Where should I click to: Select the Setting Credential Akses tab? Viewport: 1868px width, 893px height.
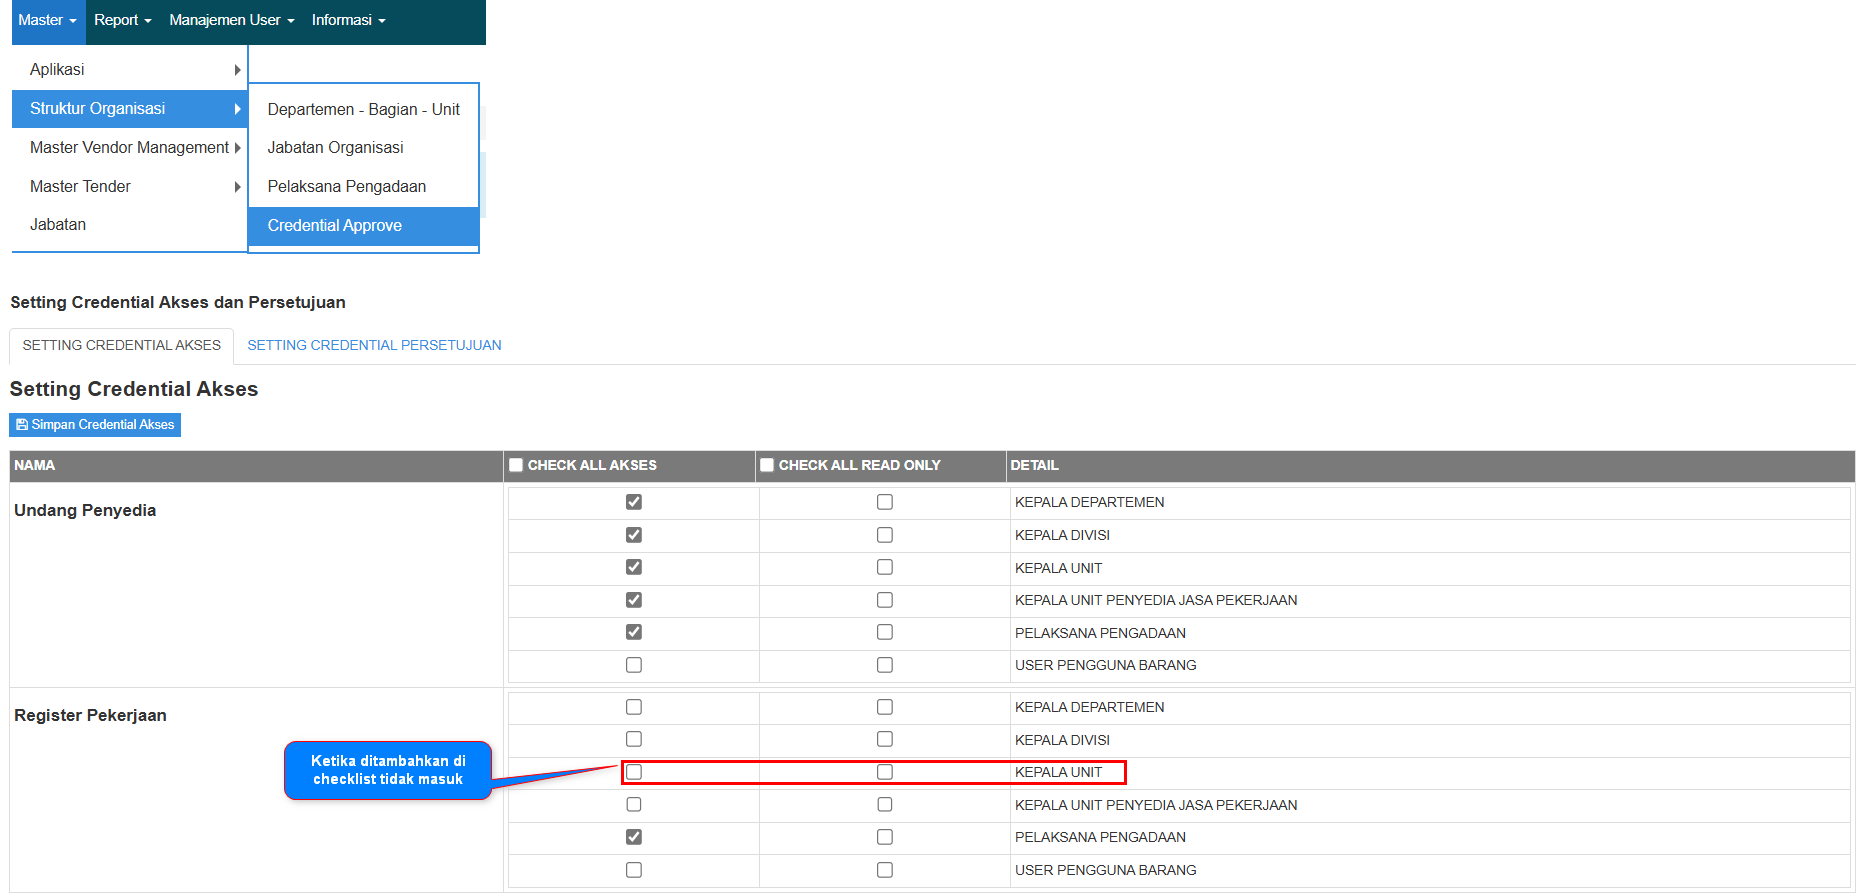[x=121, y=346]
